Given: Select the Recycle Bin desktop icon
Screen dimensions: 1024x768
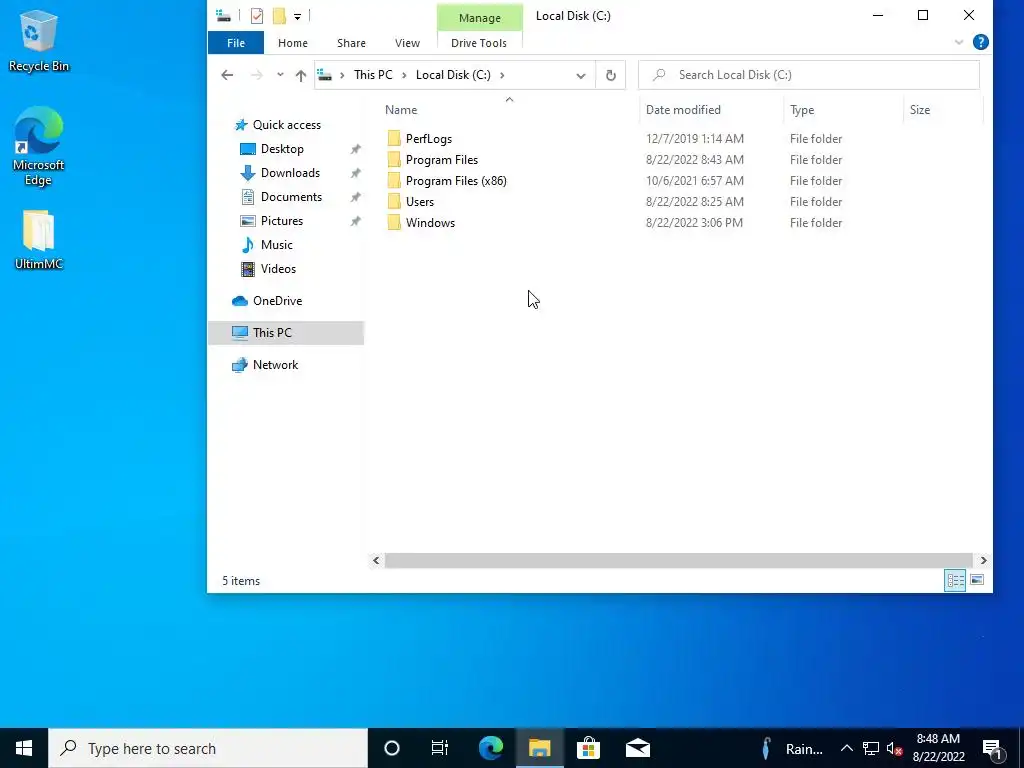Looking at the screenshot, I should pos(39,40).
